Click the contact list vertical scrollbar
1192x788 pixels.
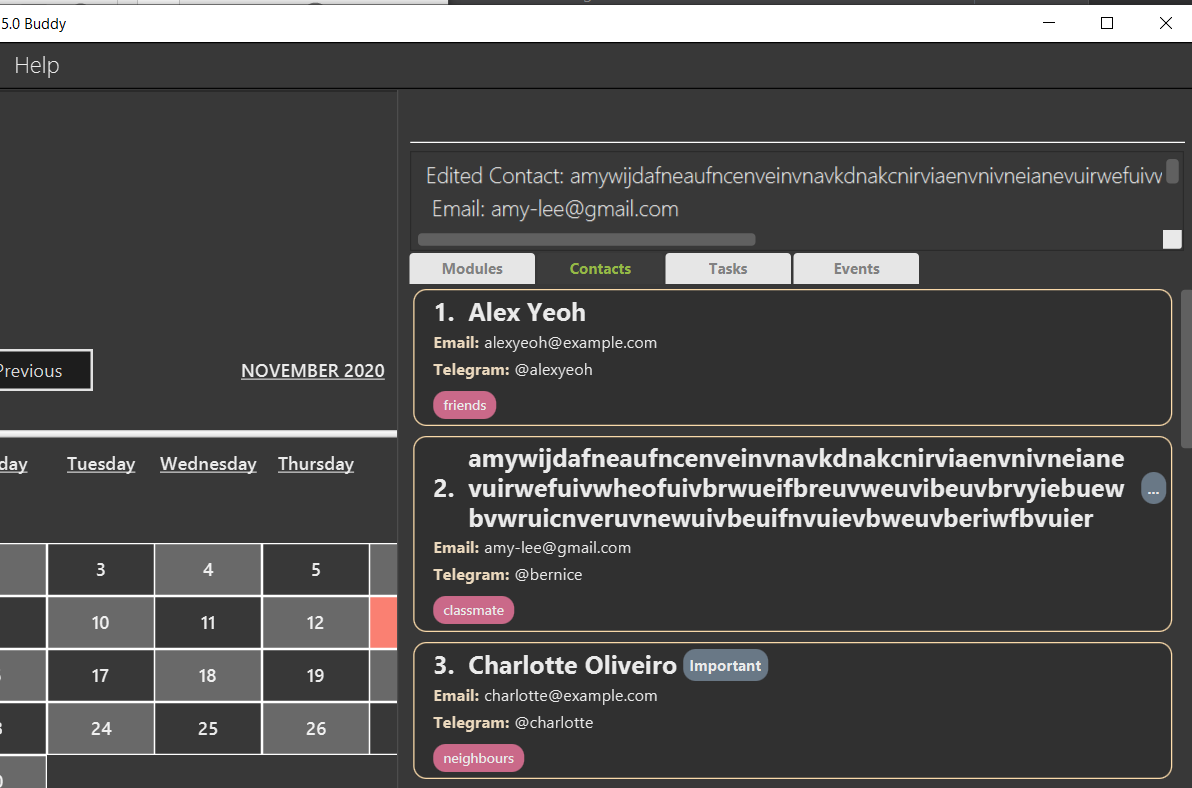(x=1187, y=369)
